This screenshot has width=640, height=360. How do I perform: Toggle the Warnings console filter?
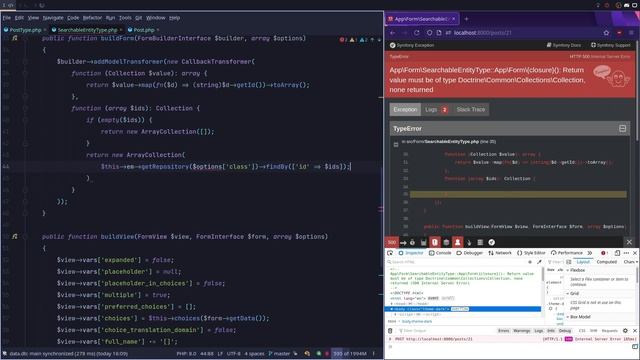point(522,331)
